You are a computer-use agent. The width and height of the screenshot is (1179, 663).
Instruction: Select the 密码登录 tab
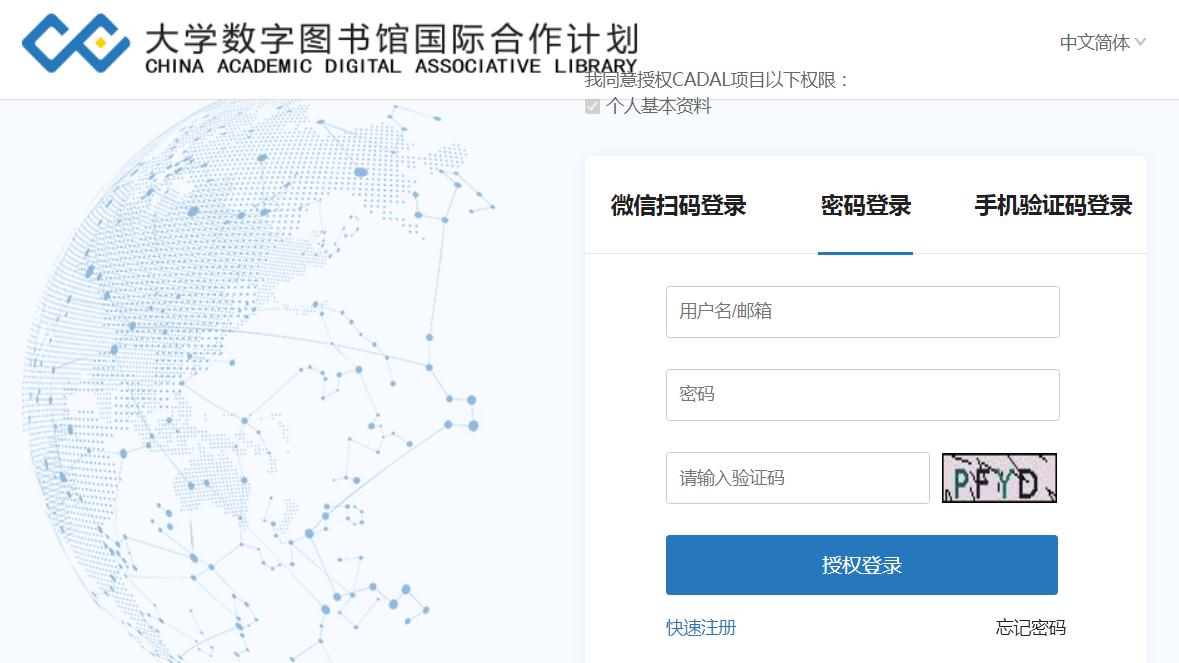point(865,206)
